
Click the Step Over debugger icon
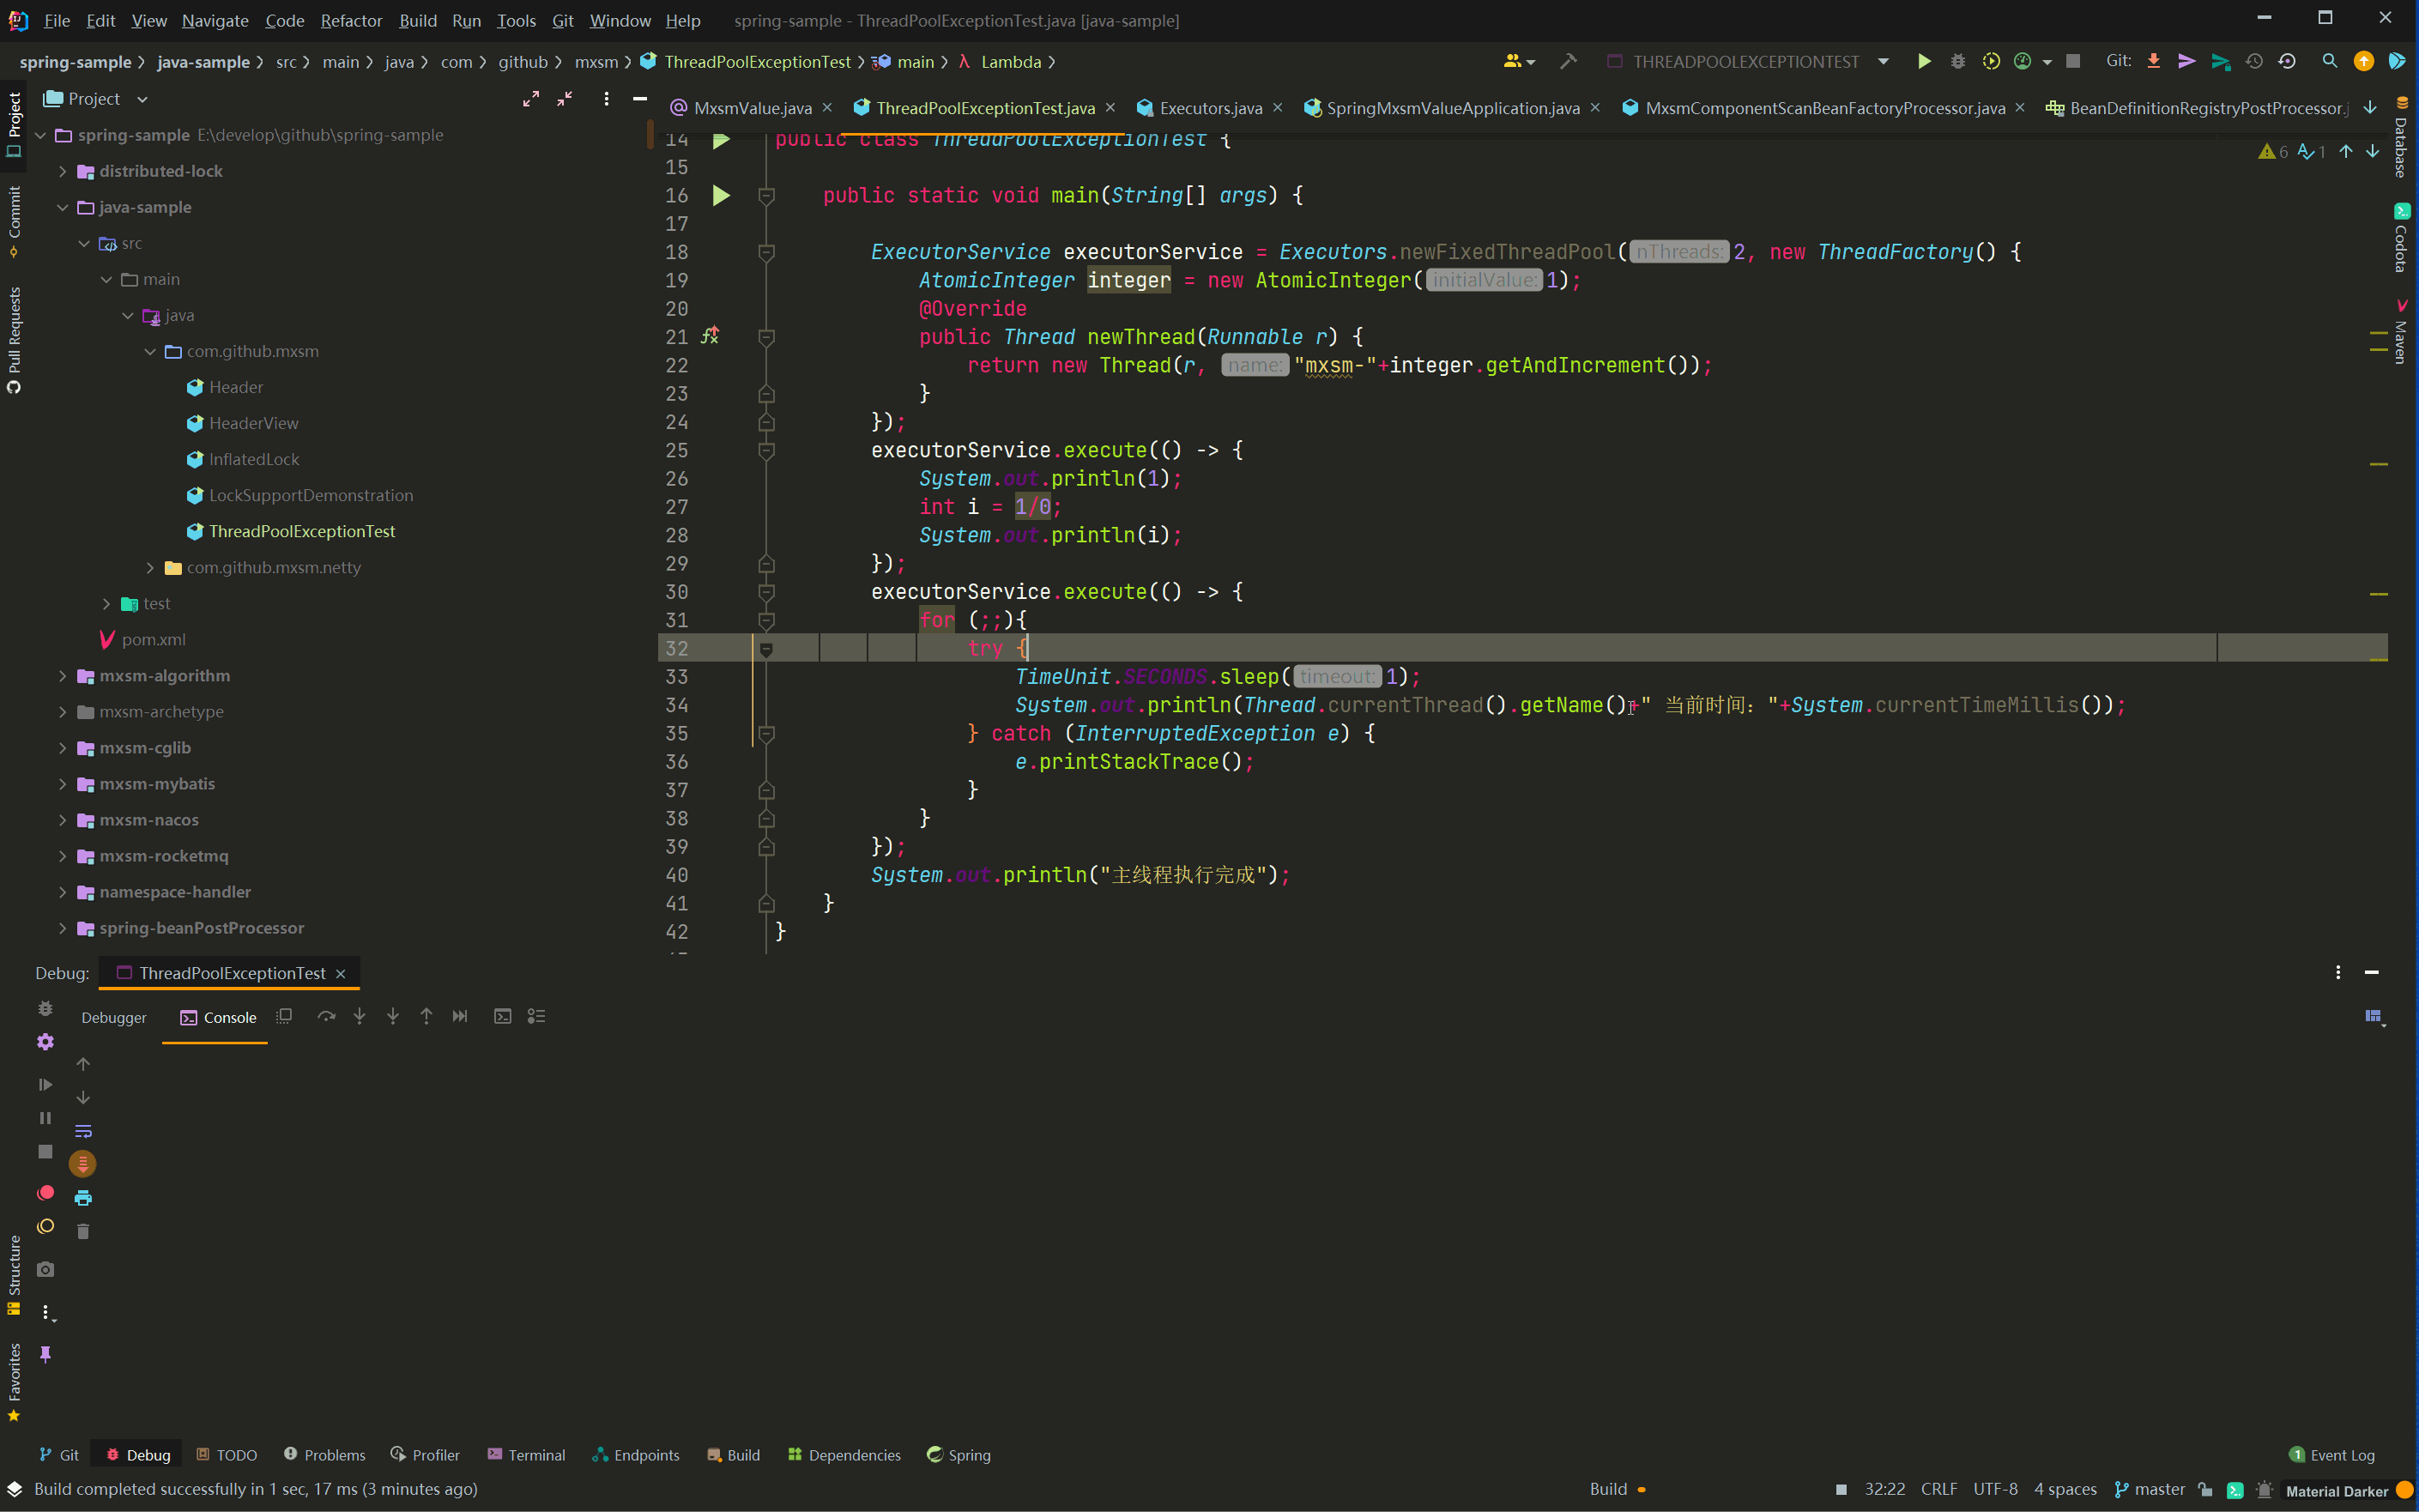[x=326, y=1016]
